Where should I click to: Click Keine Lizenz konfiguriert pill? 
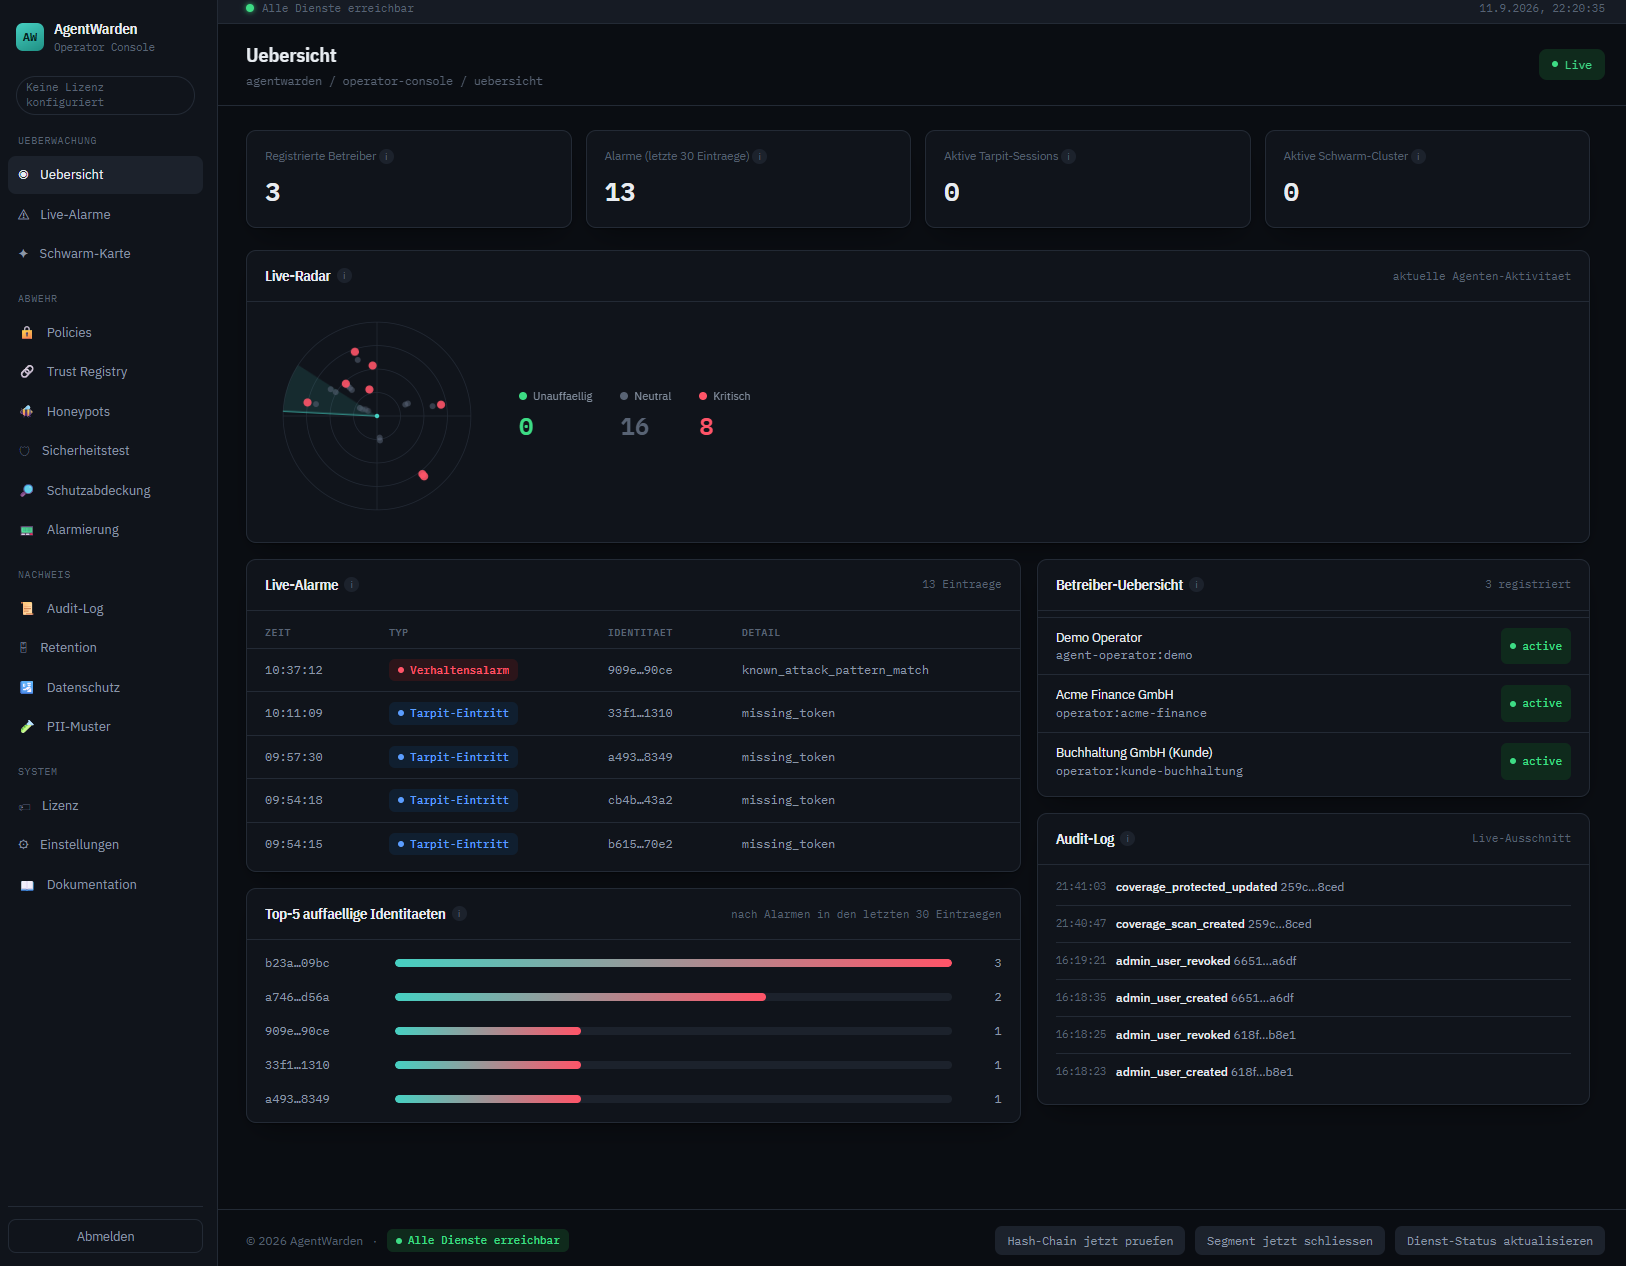coord(105,95)
